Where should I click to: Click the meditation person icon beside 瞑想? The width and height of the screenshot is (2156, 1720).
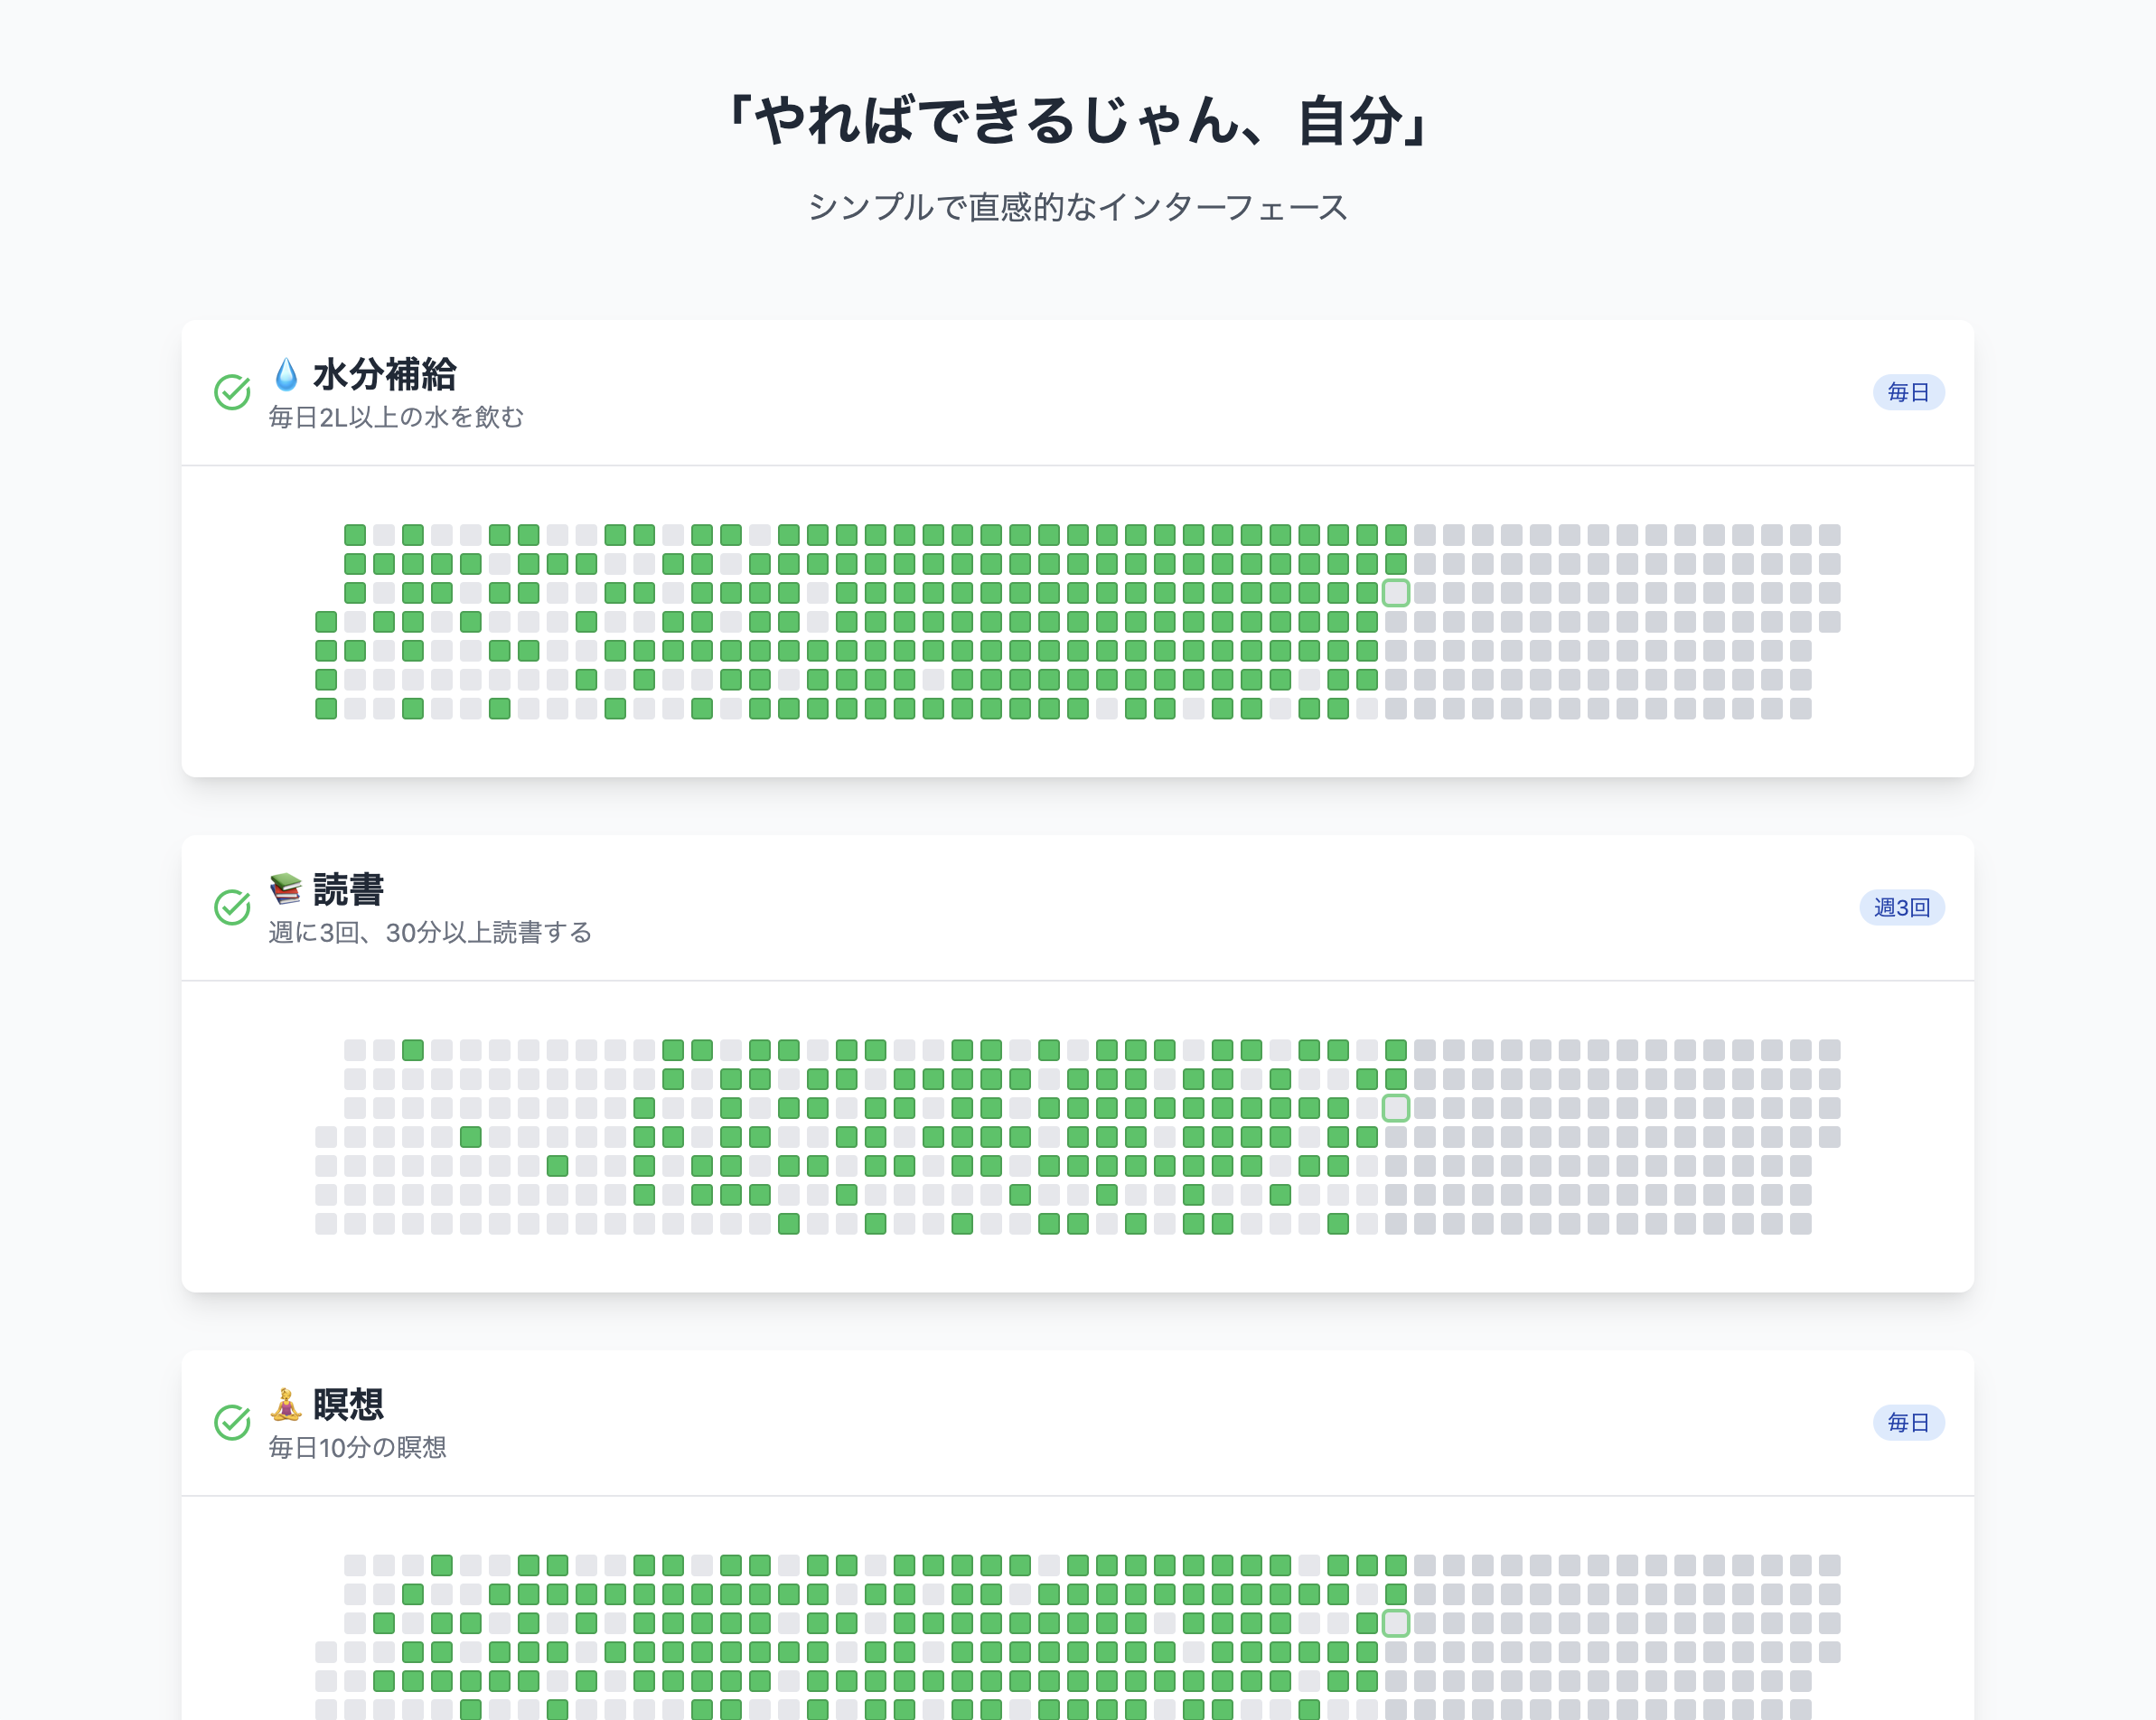[286, 1404]
